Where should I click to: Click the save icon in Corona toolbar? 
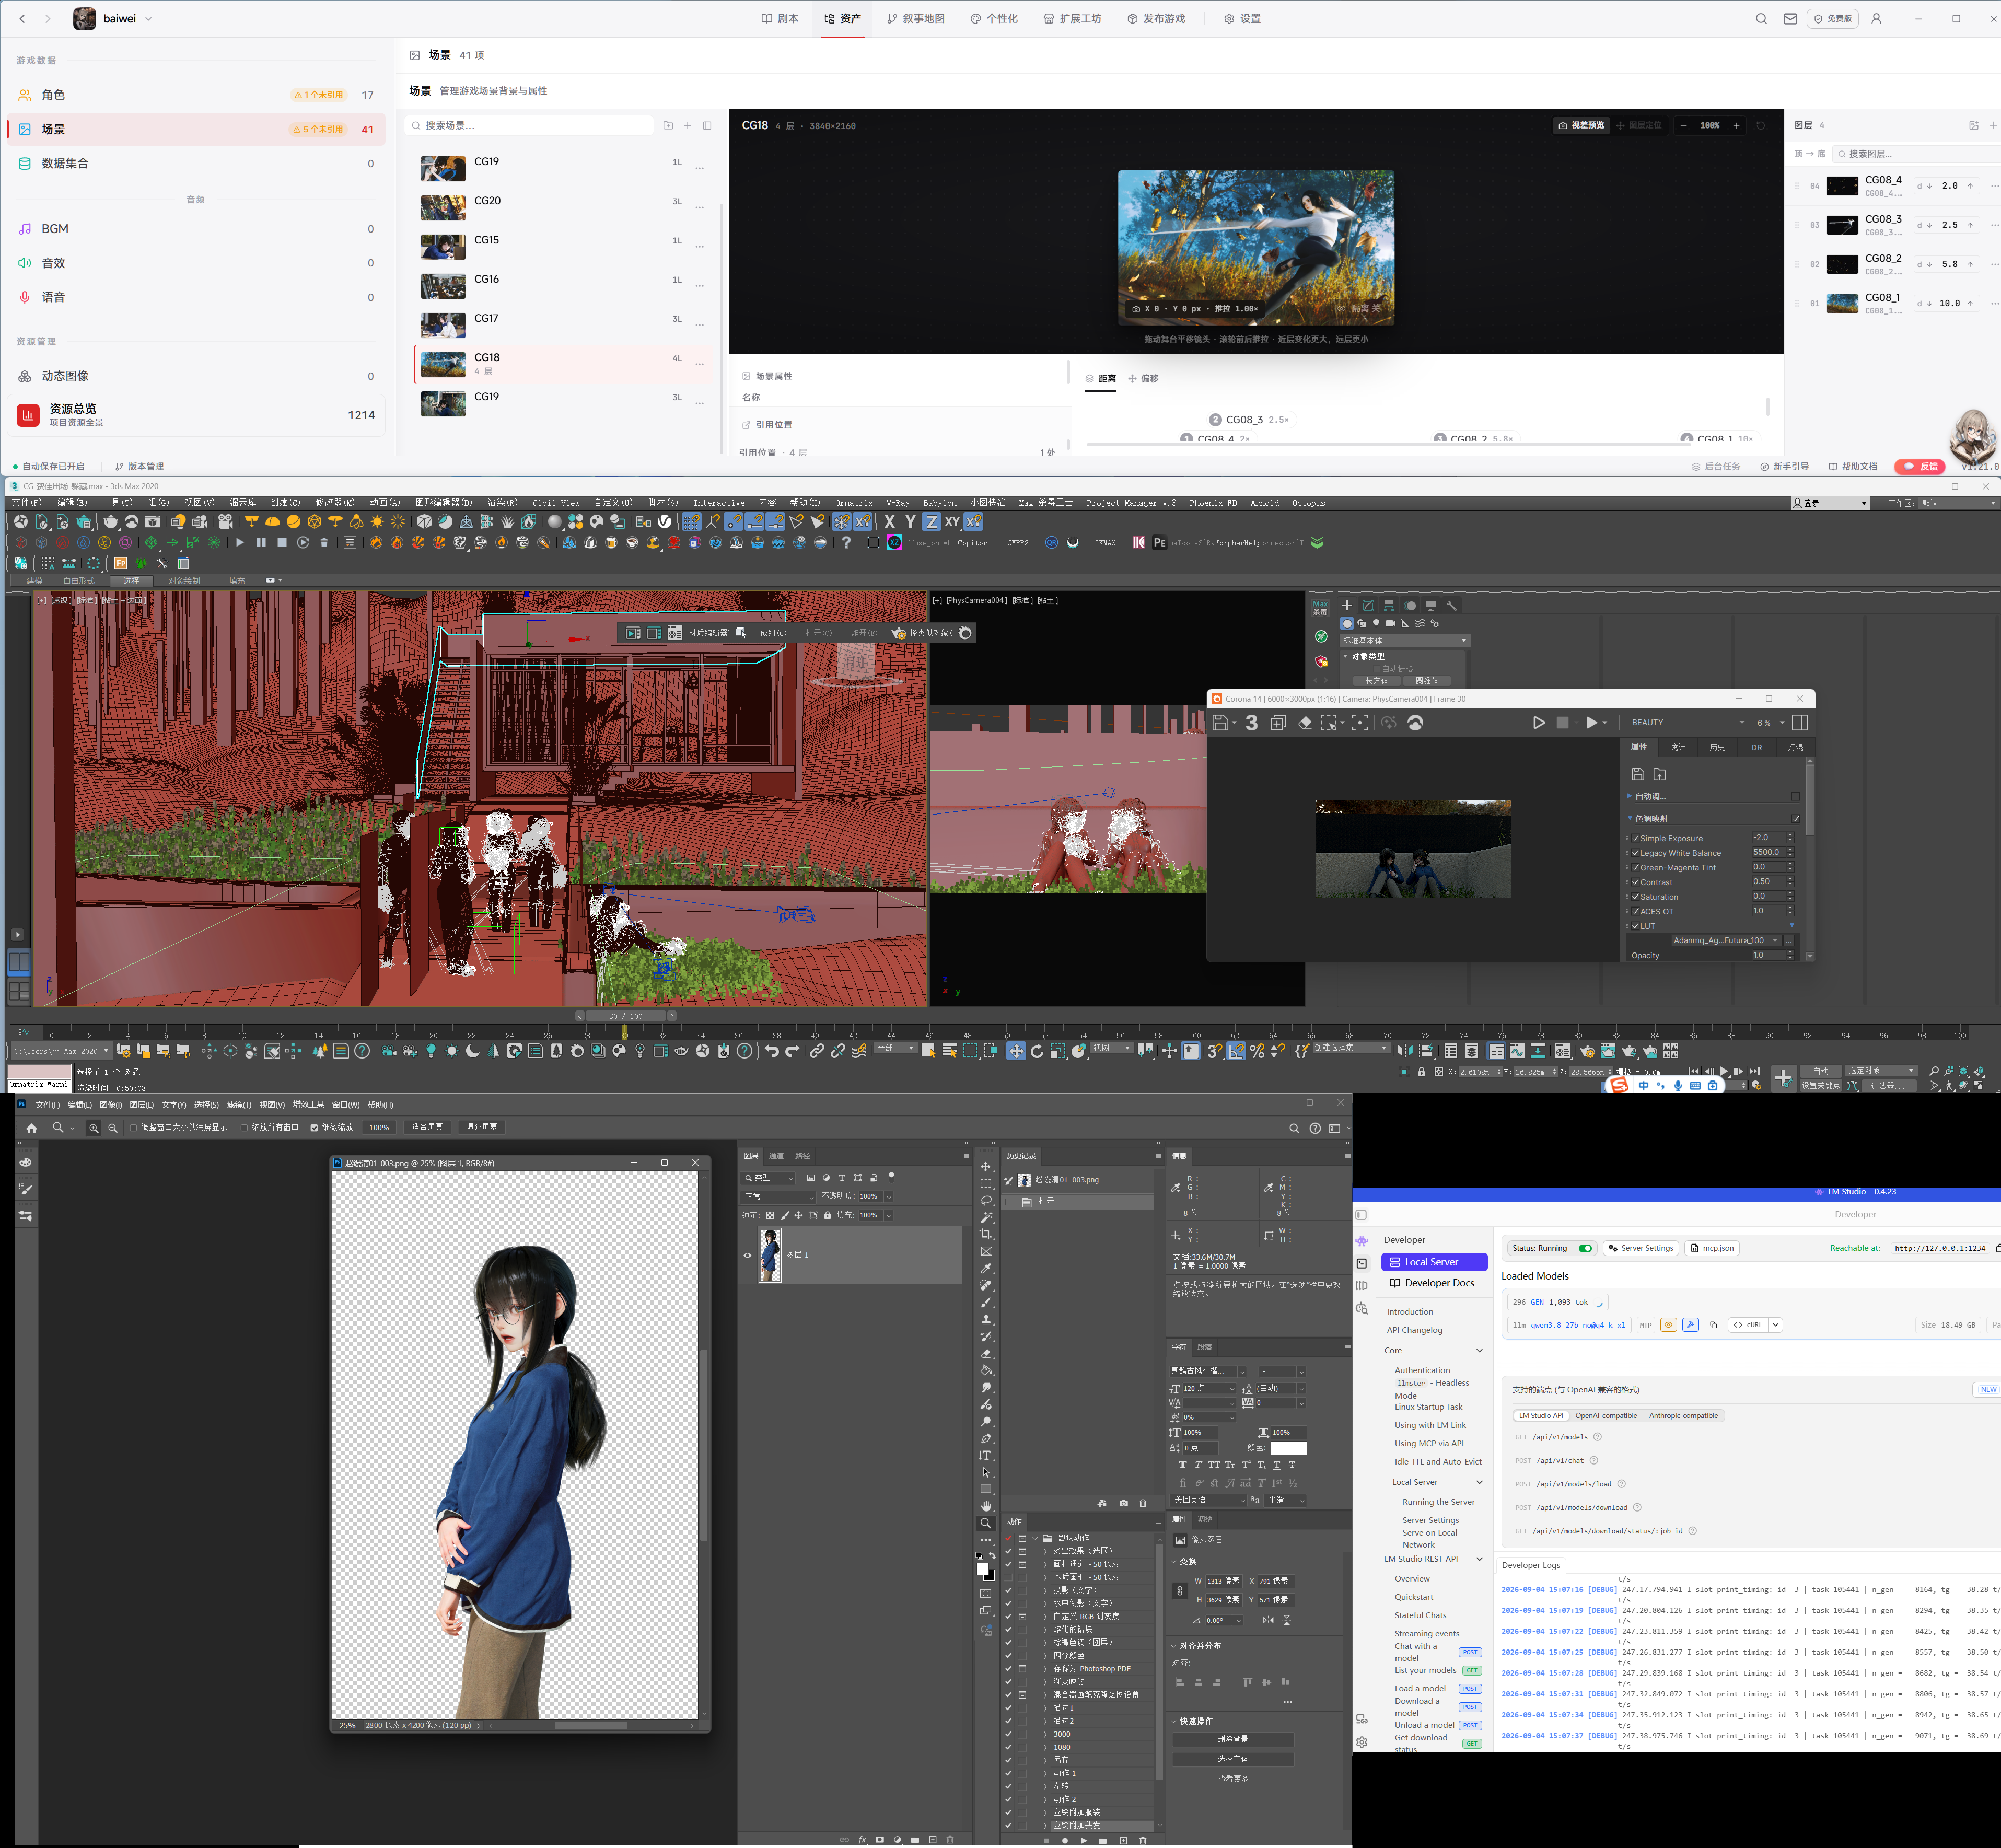1220,723
